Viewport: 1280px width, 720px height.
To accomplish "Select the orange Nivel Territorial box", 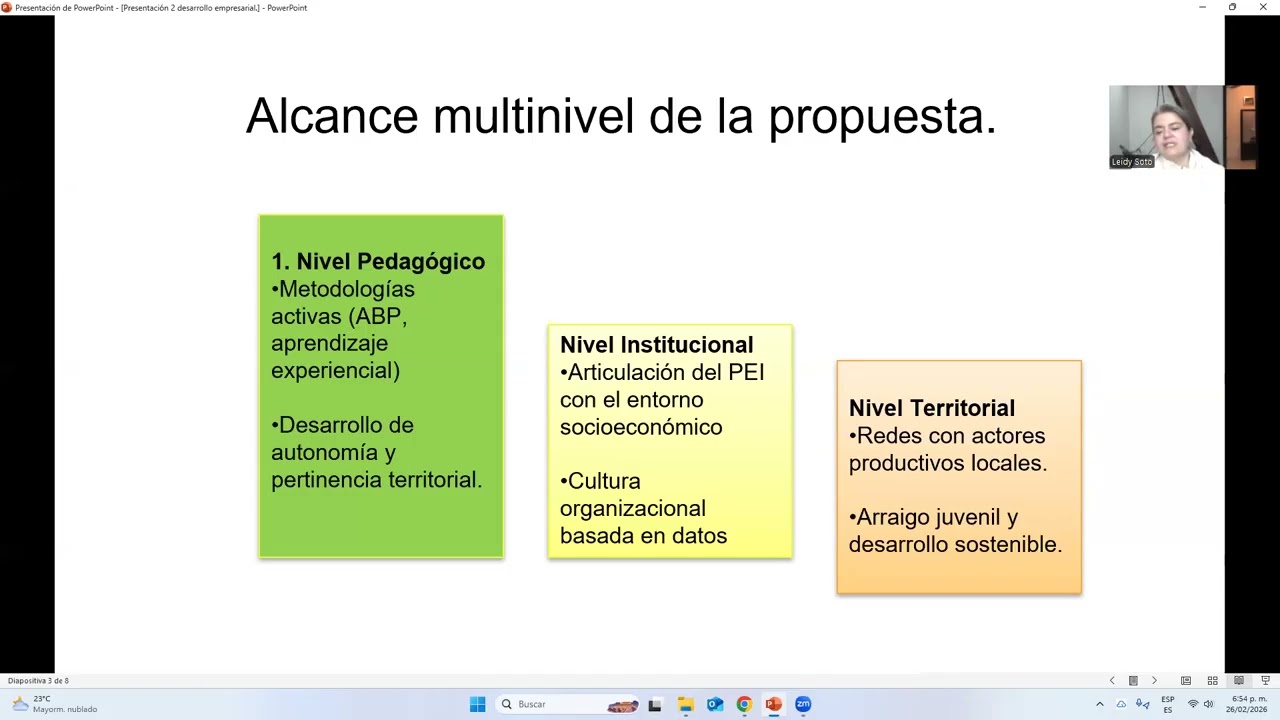I will tap(959, 478).
